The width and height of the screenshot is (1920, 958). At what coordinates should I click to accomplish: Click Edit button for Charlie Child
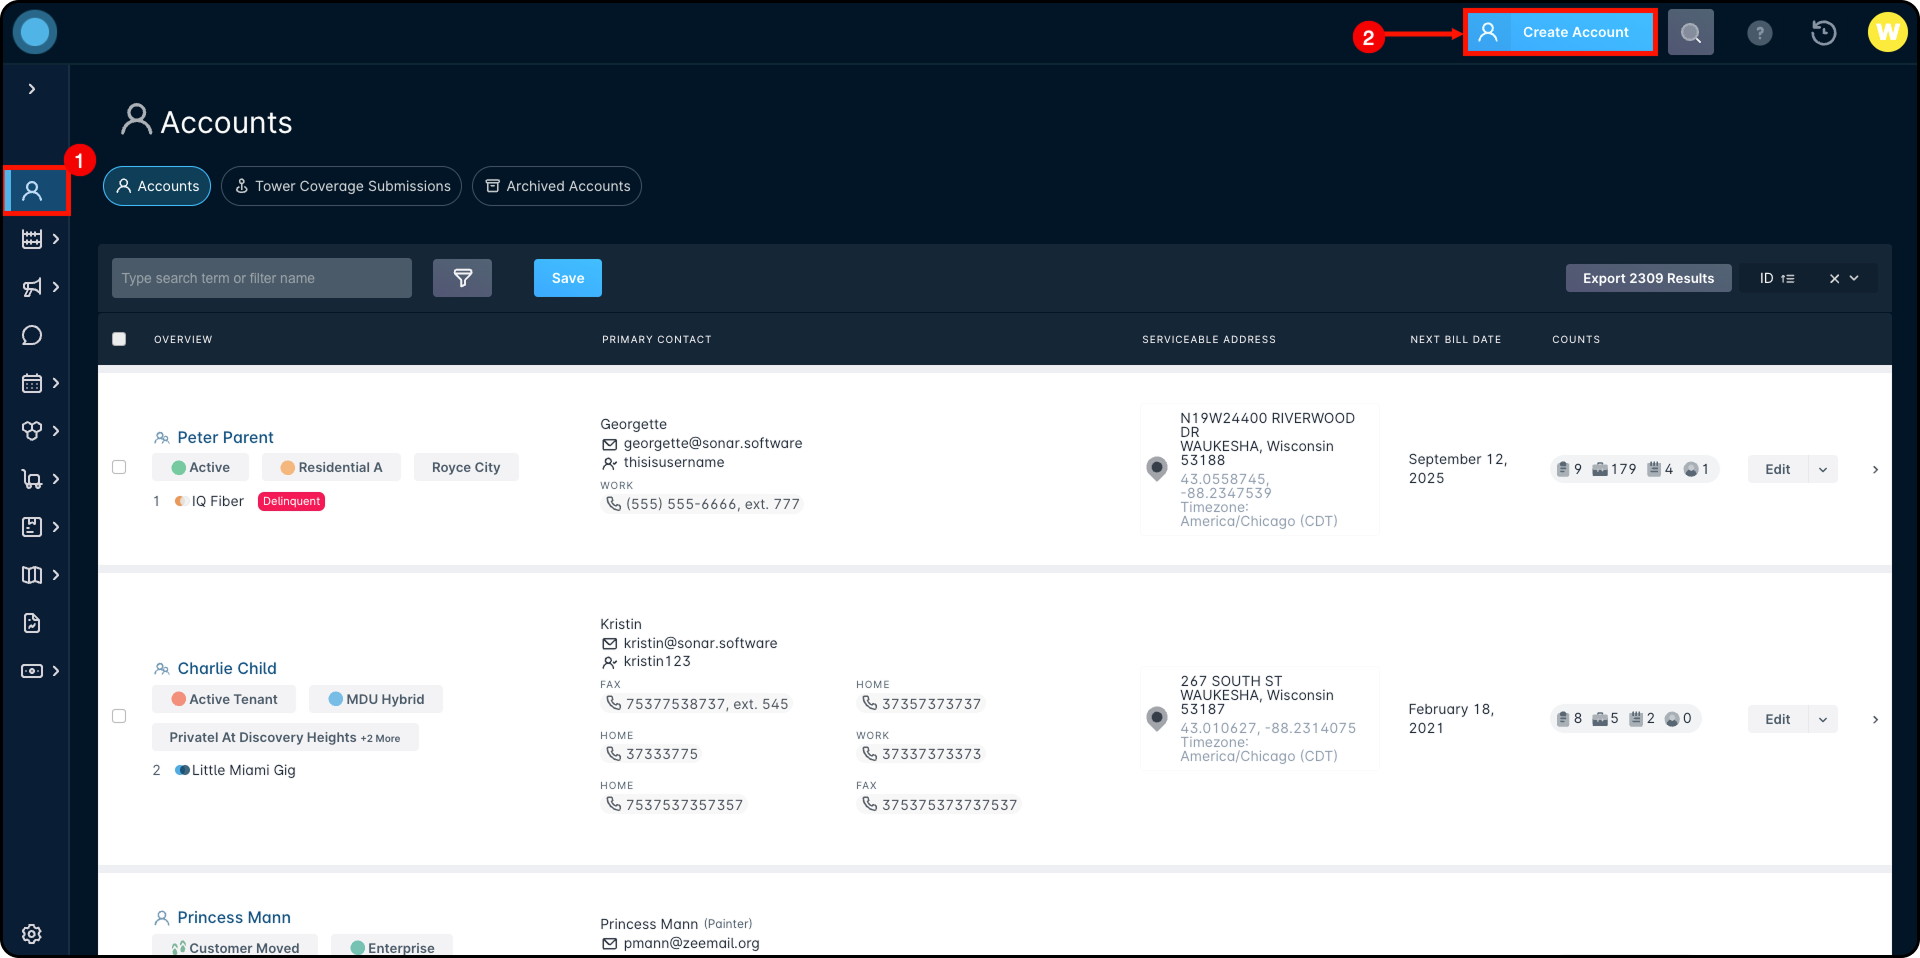point(1777,719)
